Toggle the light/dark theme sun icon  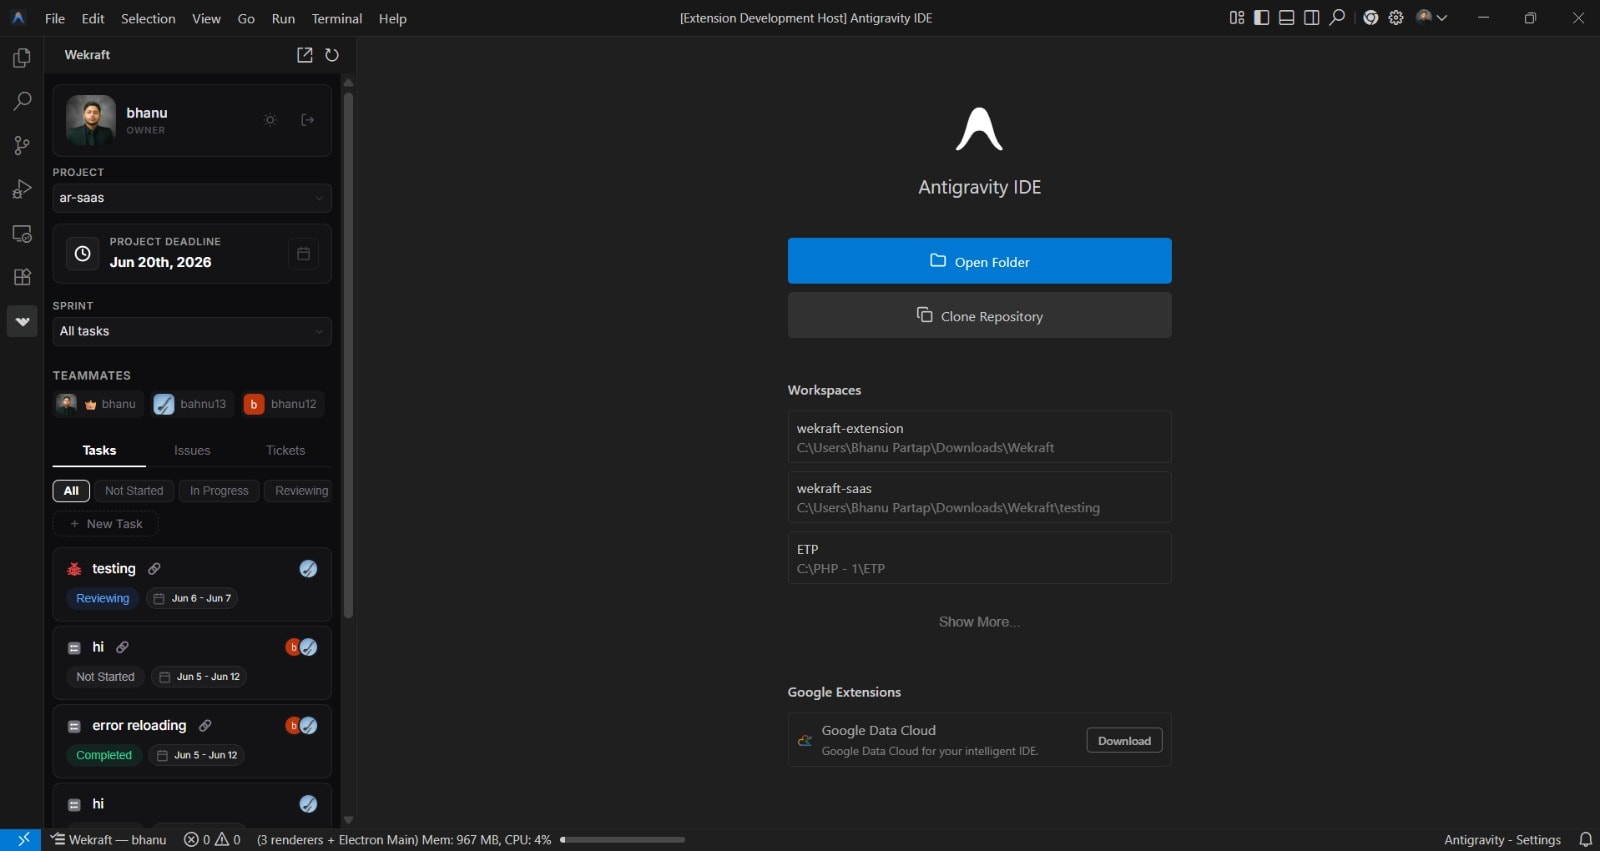click(x=270, y=120)
